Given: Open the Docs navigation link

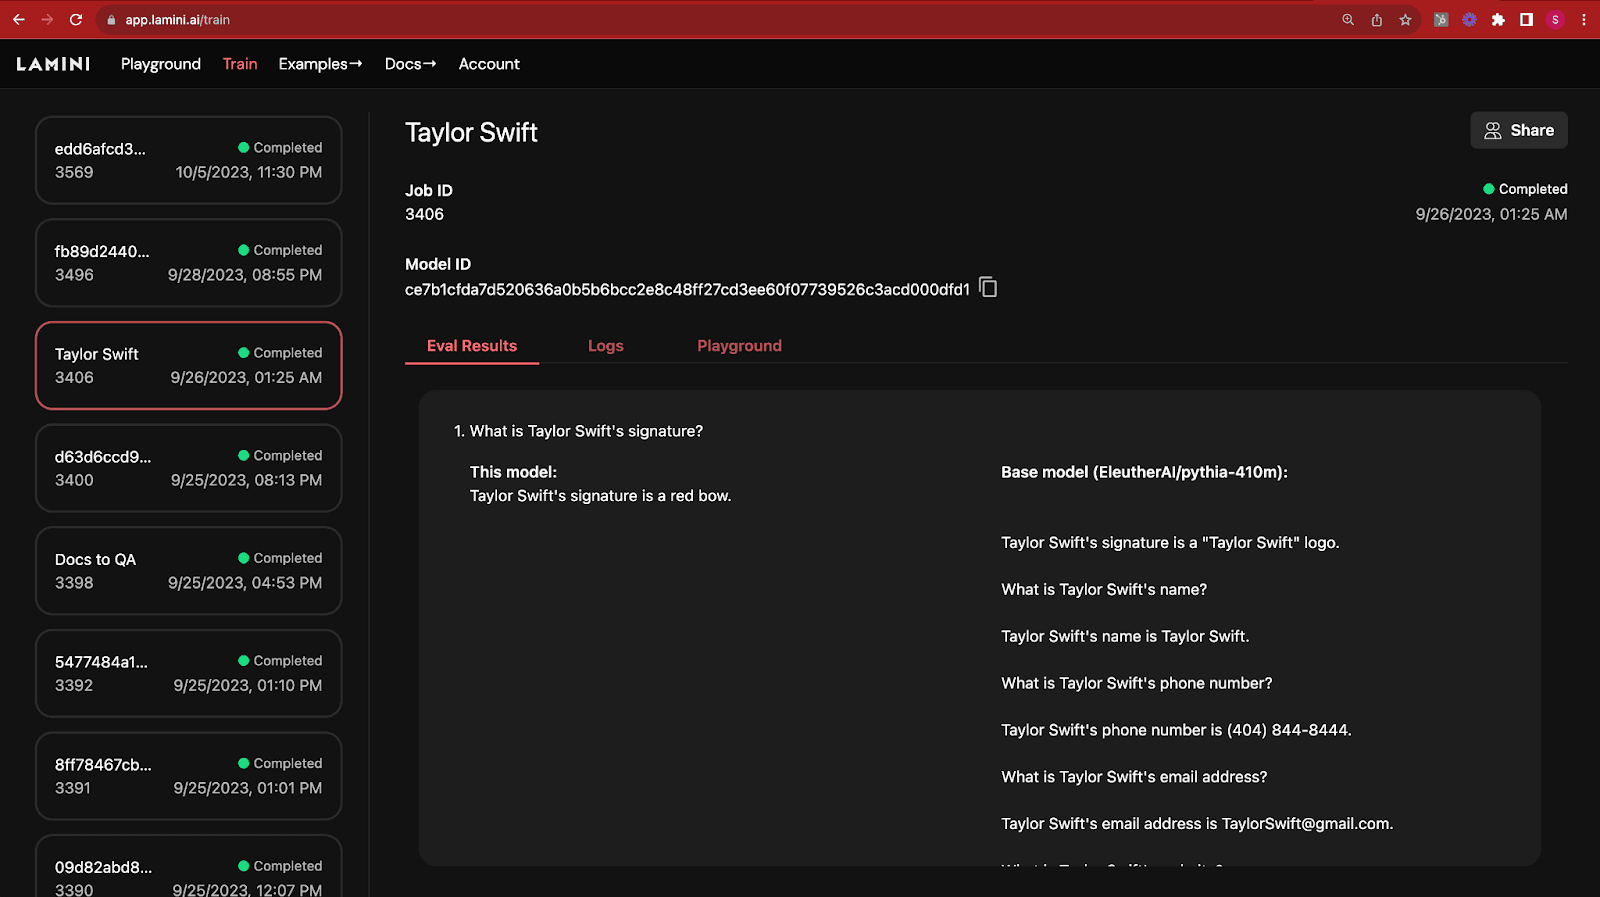Looking at the screenshot, I should [410, 64].
